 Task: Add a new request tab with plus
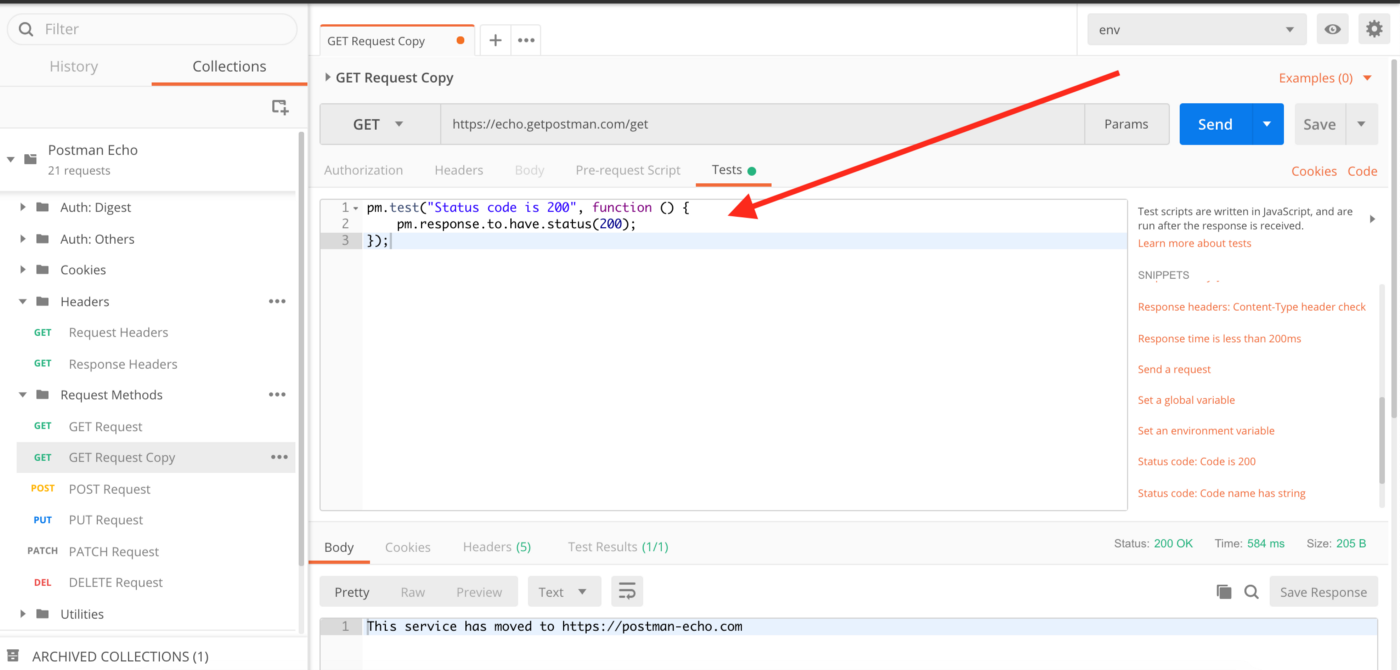[495, 41]
